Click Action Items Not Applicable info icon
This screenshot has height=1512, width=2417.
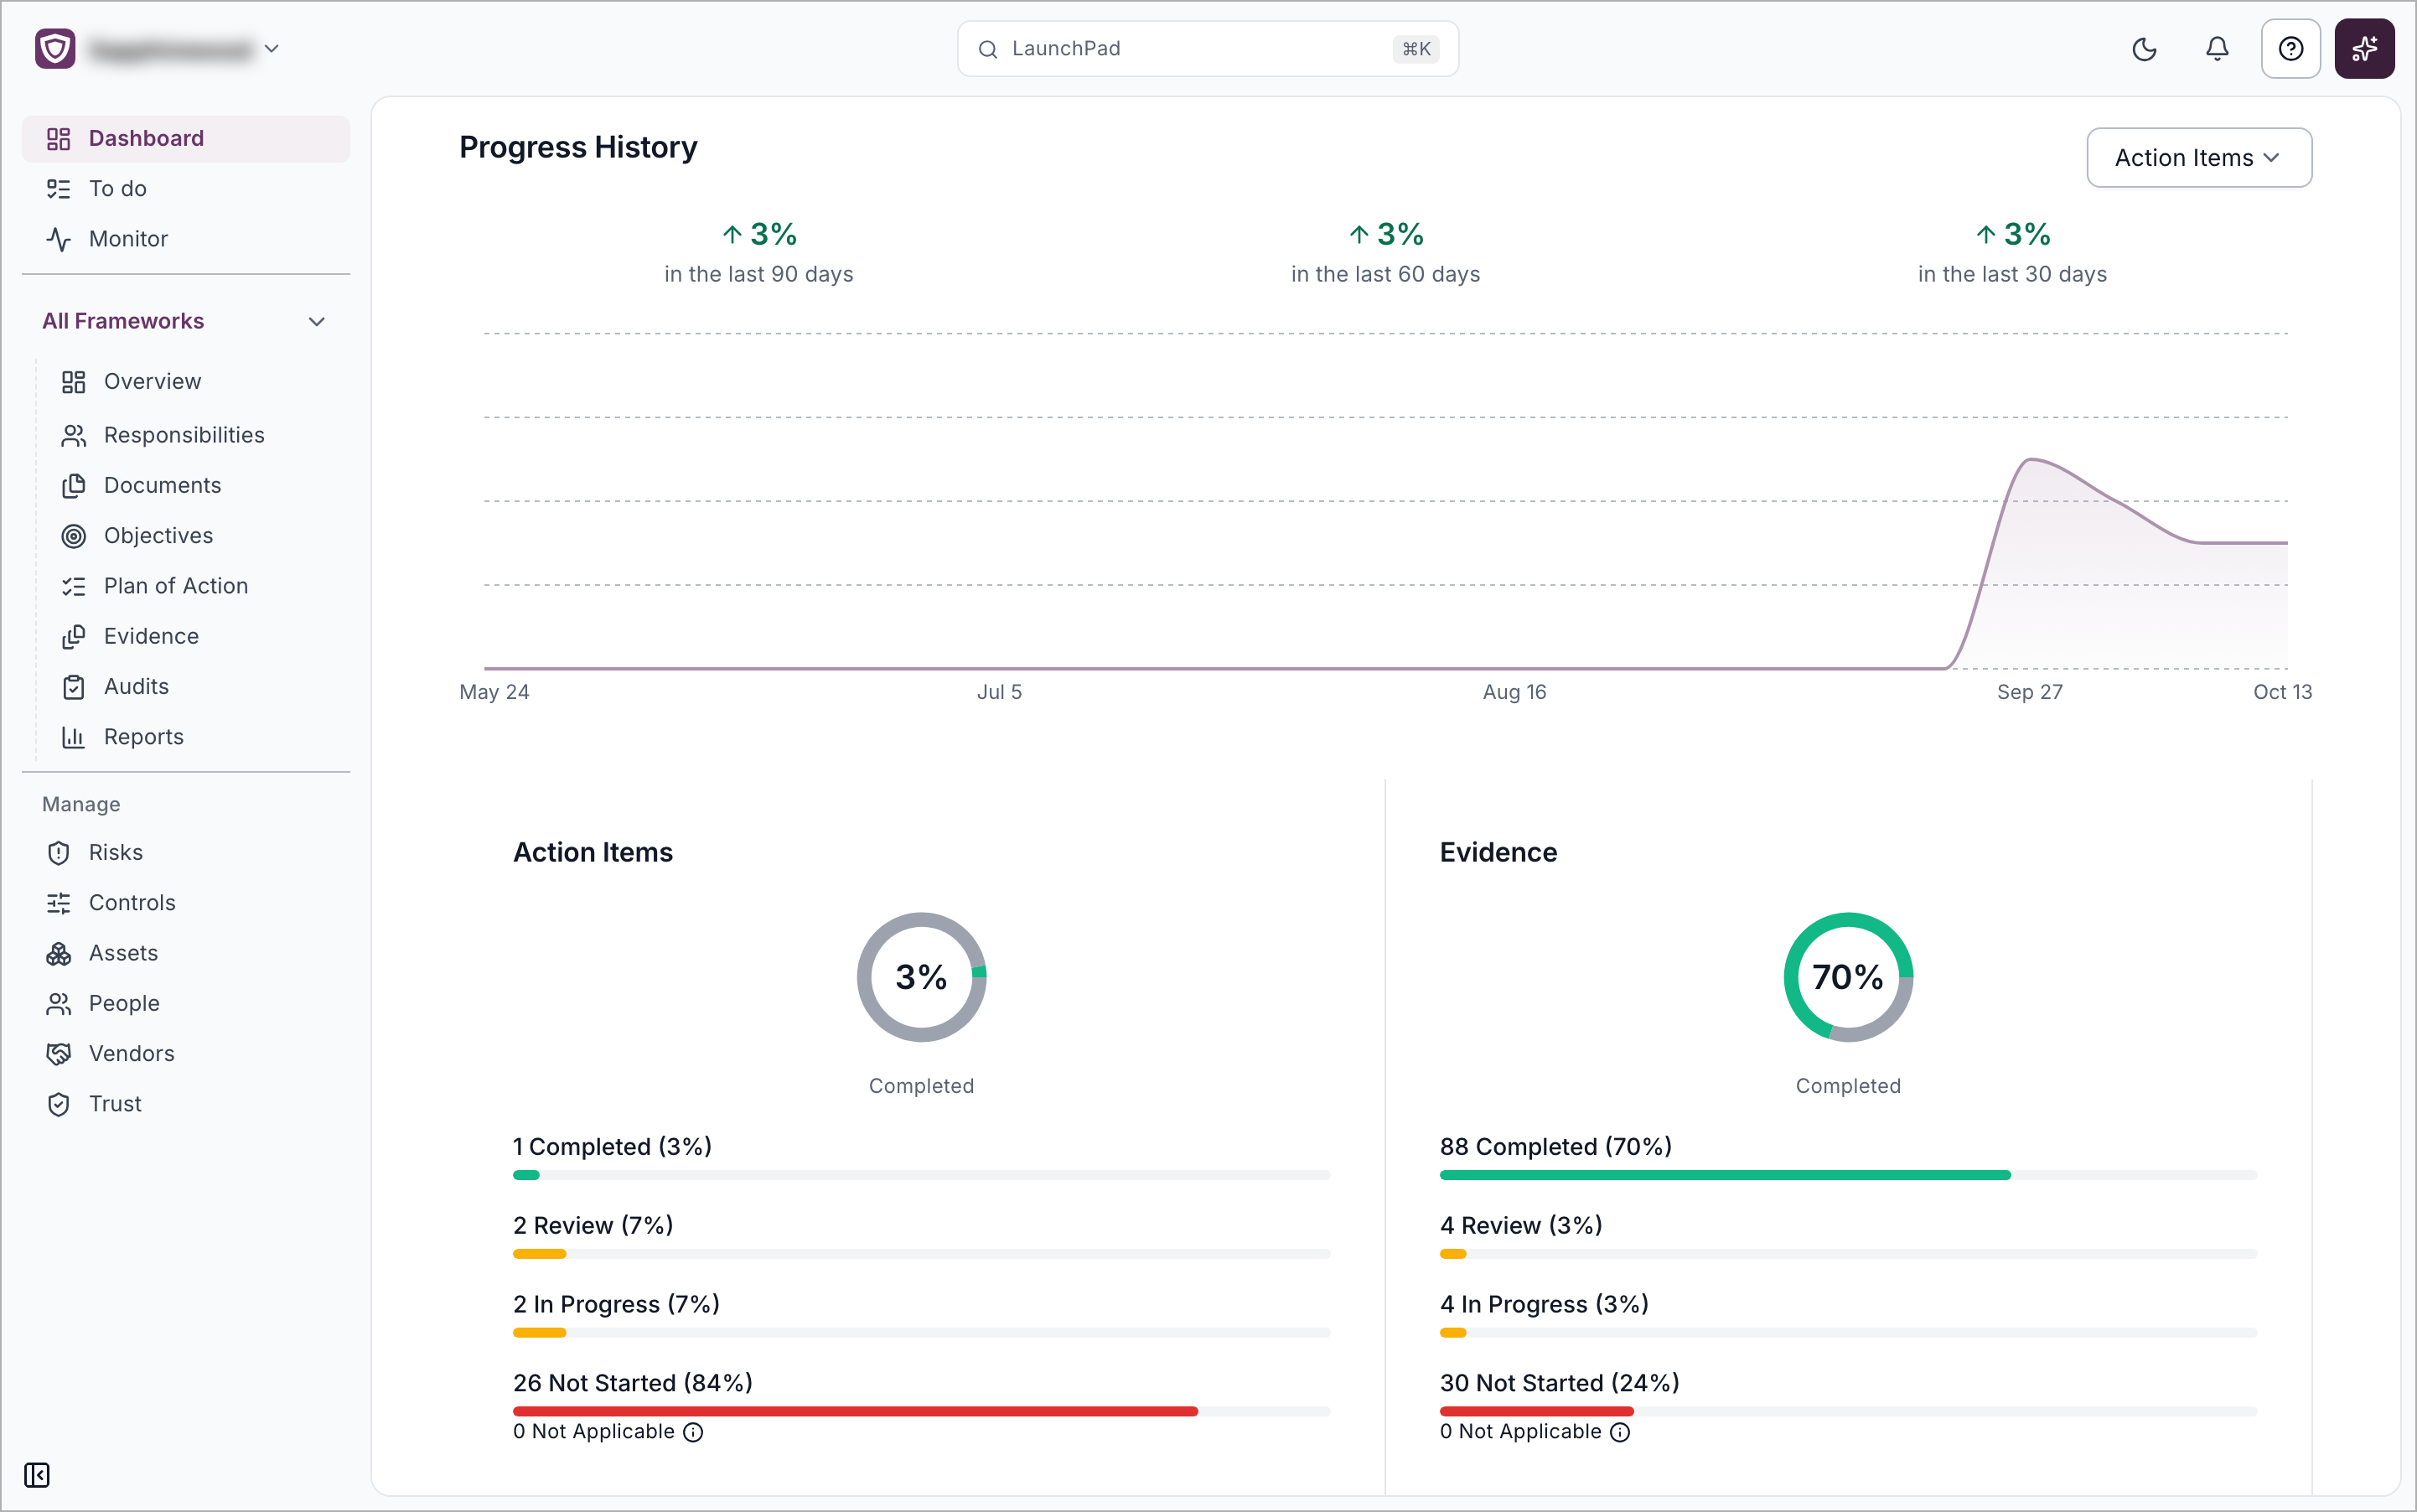pyautogui.click(x=693, y=1432)
